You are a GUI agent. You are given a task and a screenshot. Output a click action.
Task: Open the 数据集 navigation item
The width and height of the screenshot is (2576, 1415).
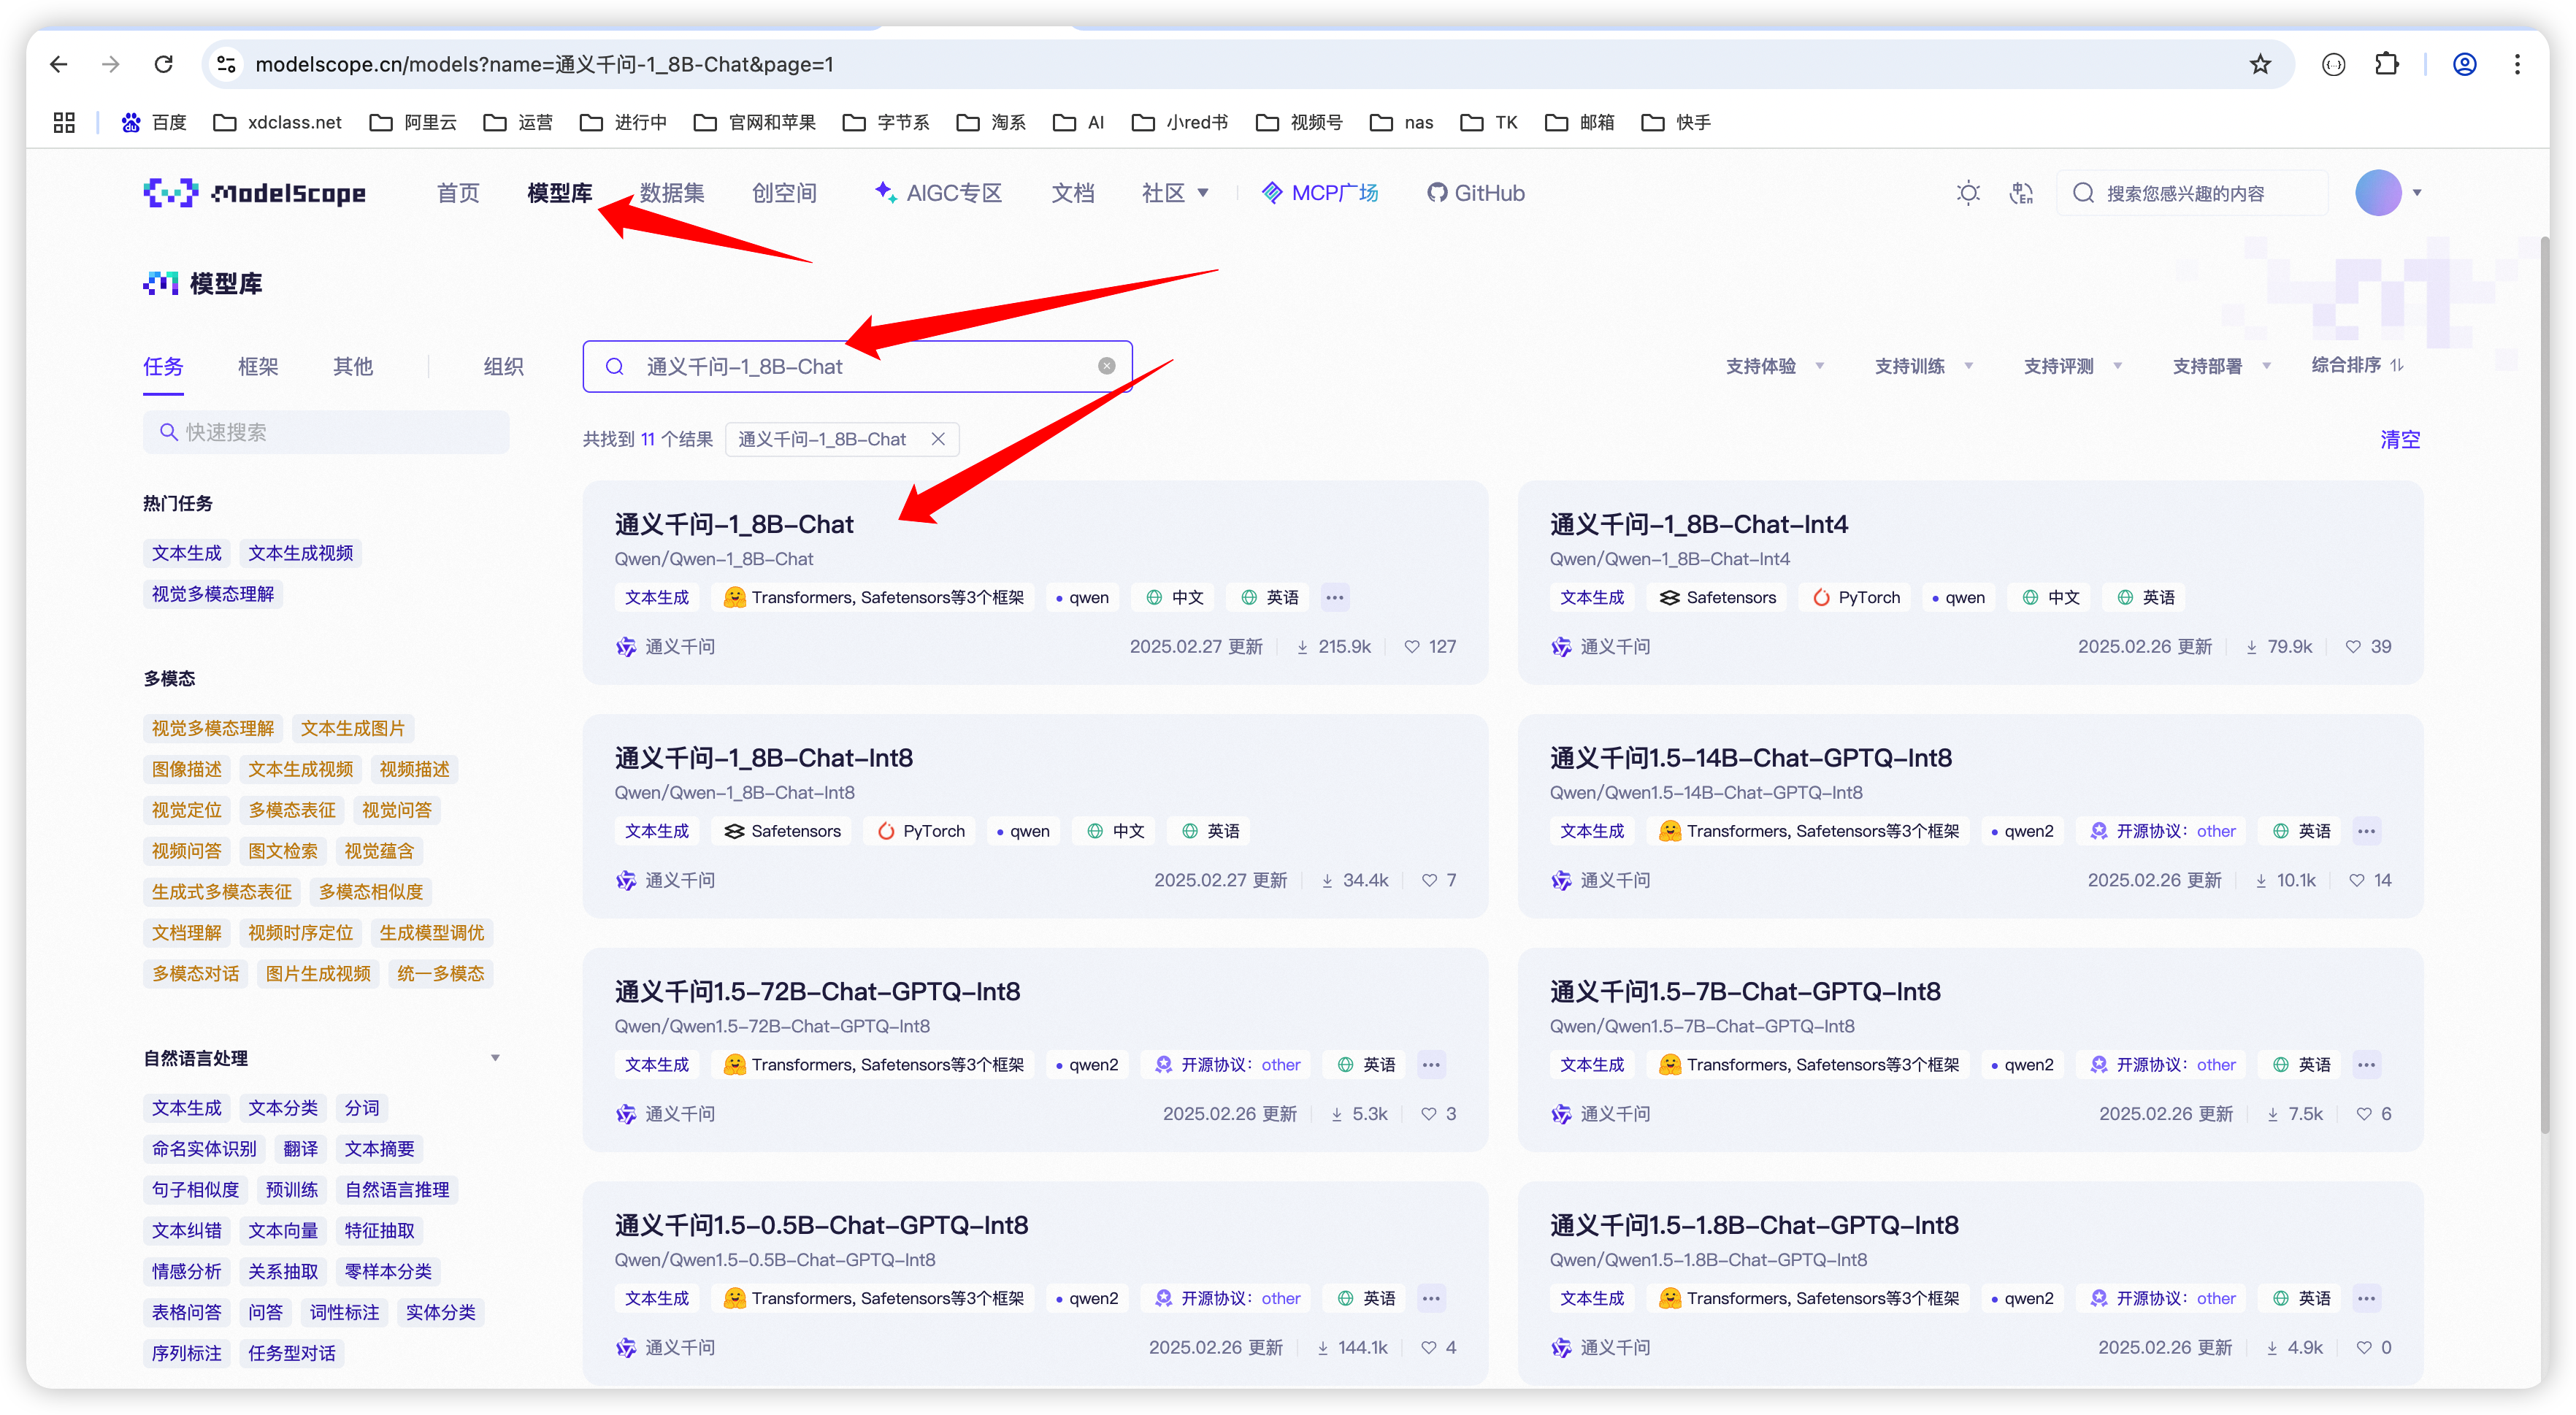click(672, 193)
